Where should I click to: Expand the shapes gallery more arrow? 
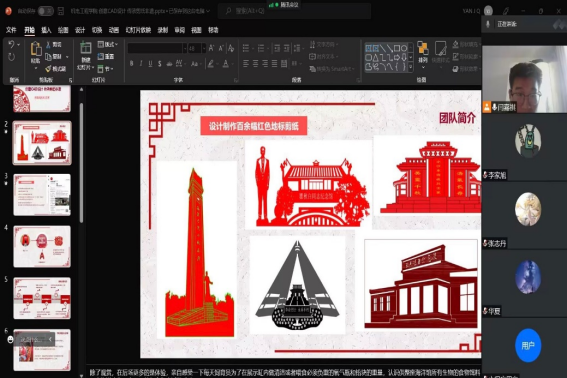(x=410, y=67)
